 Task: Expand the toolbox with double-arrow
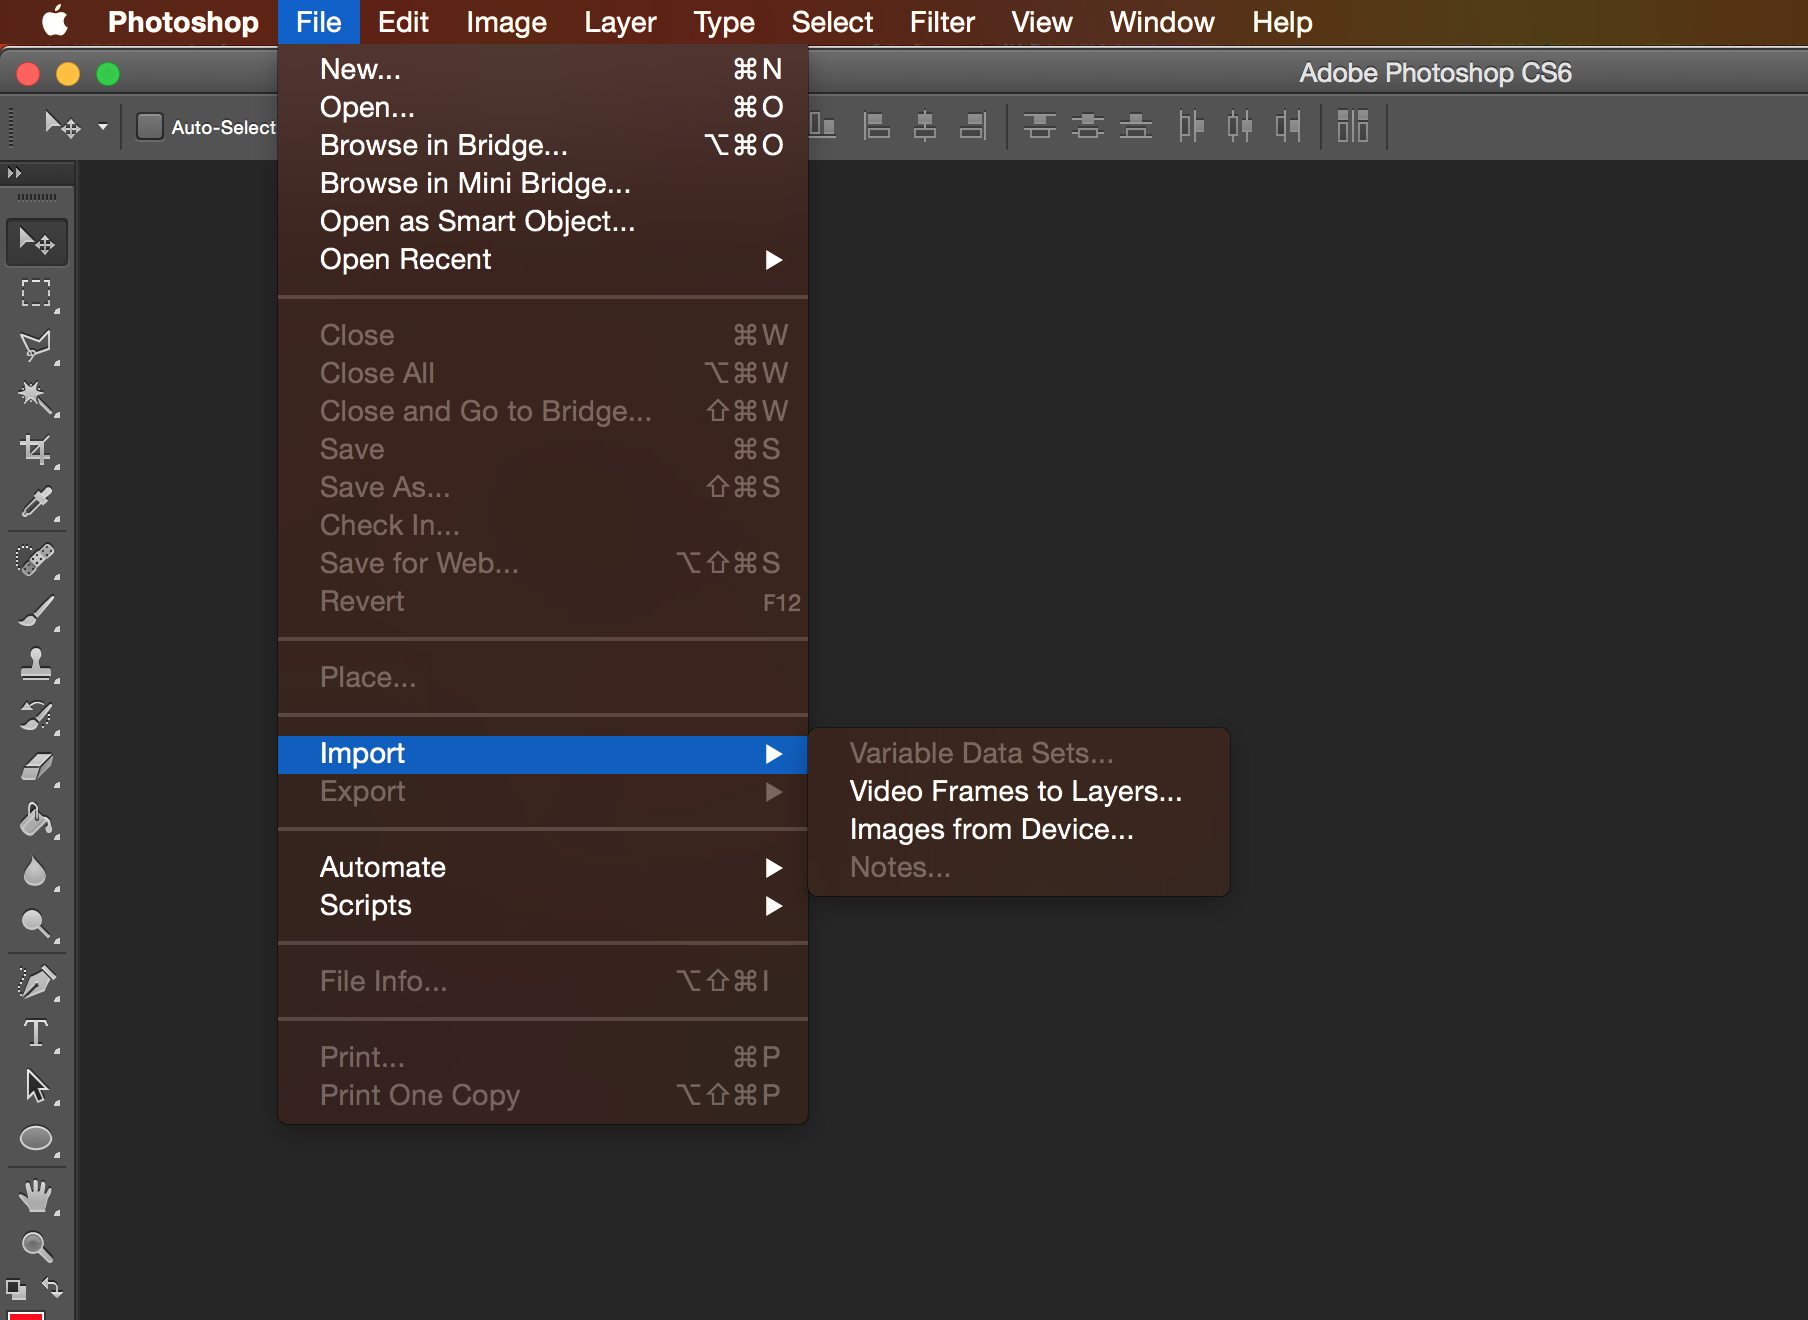(14, 173)
